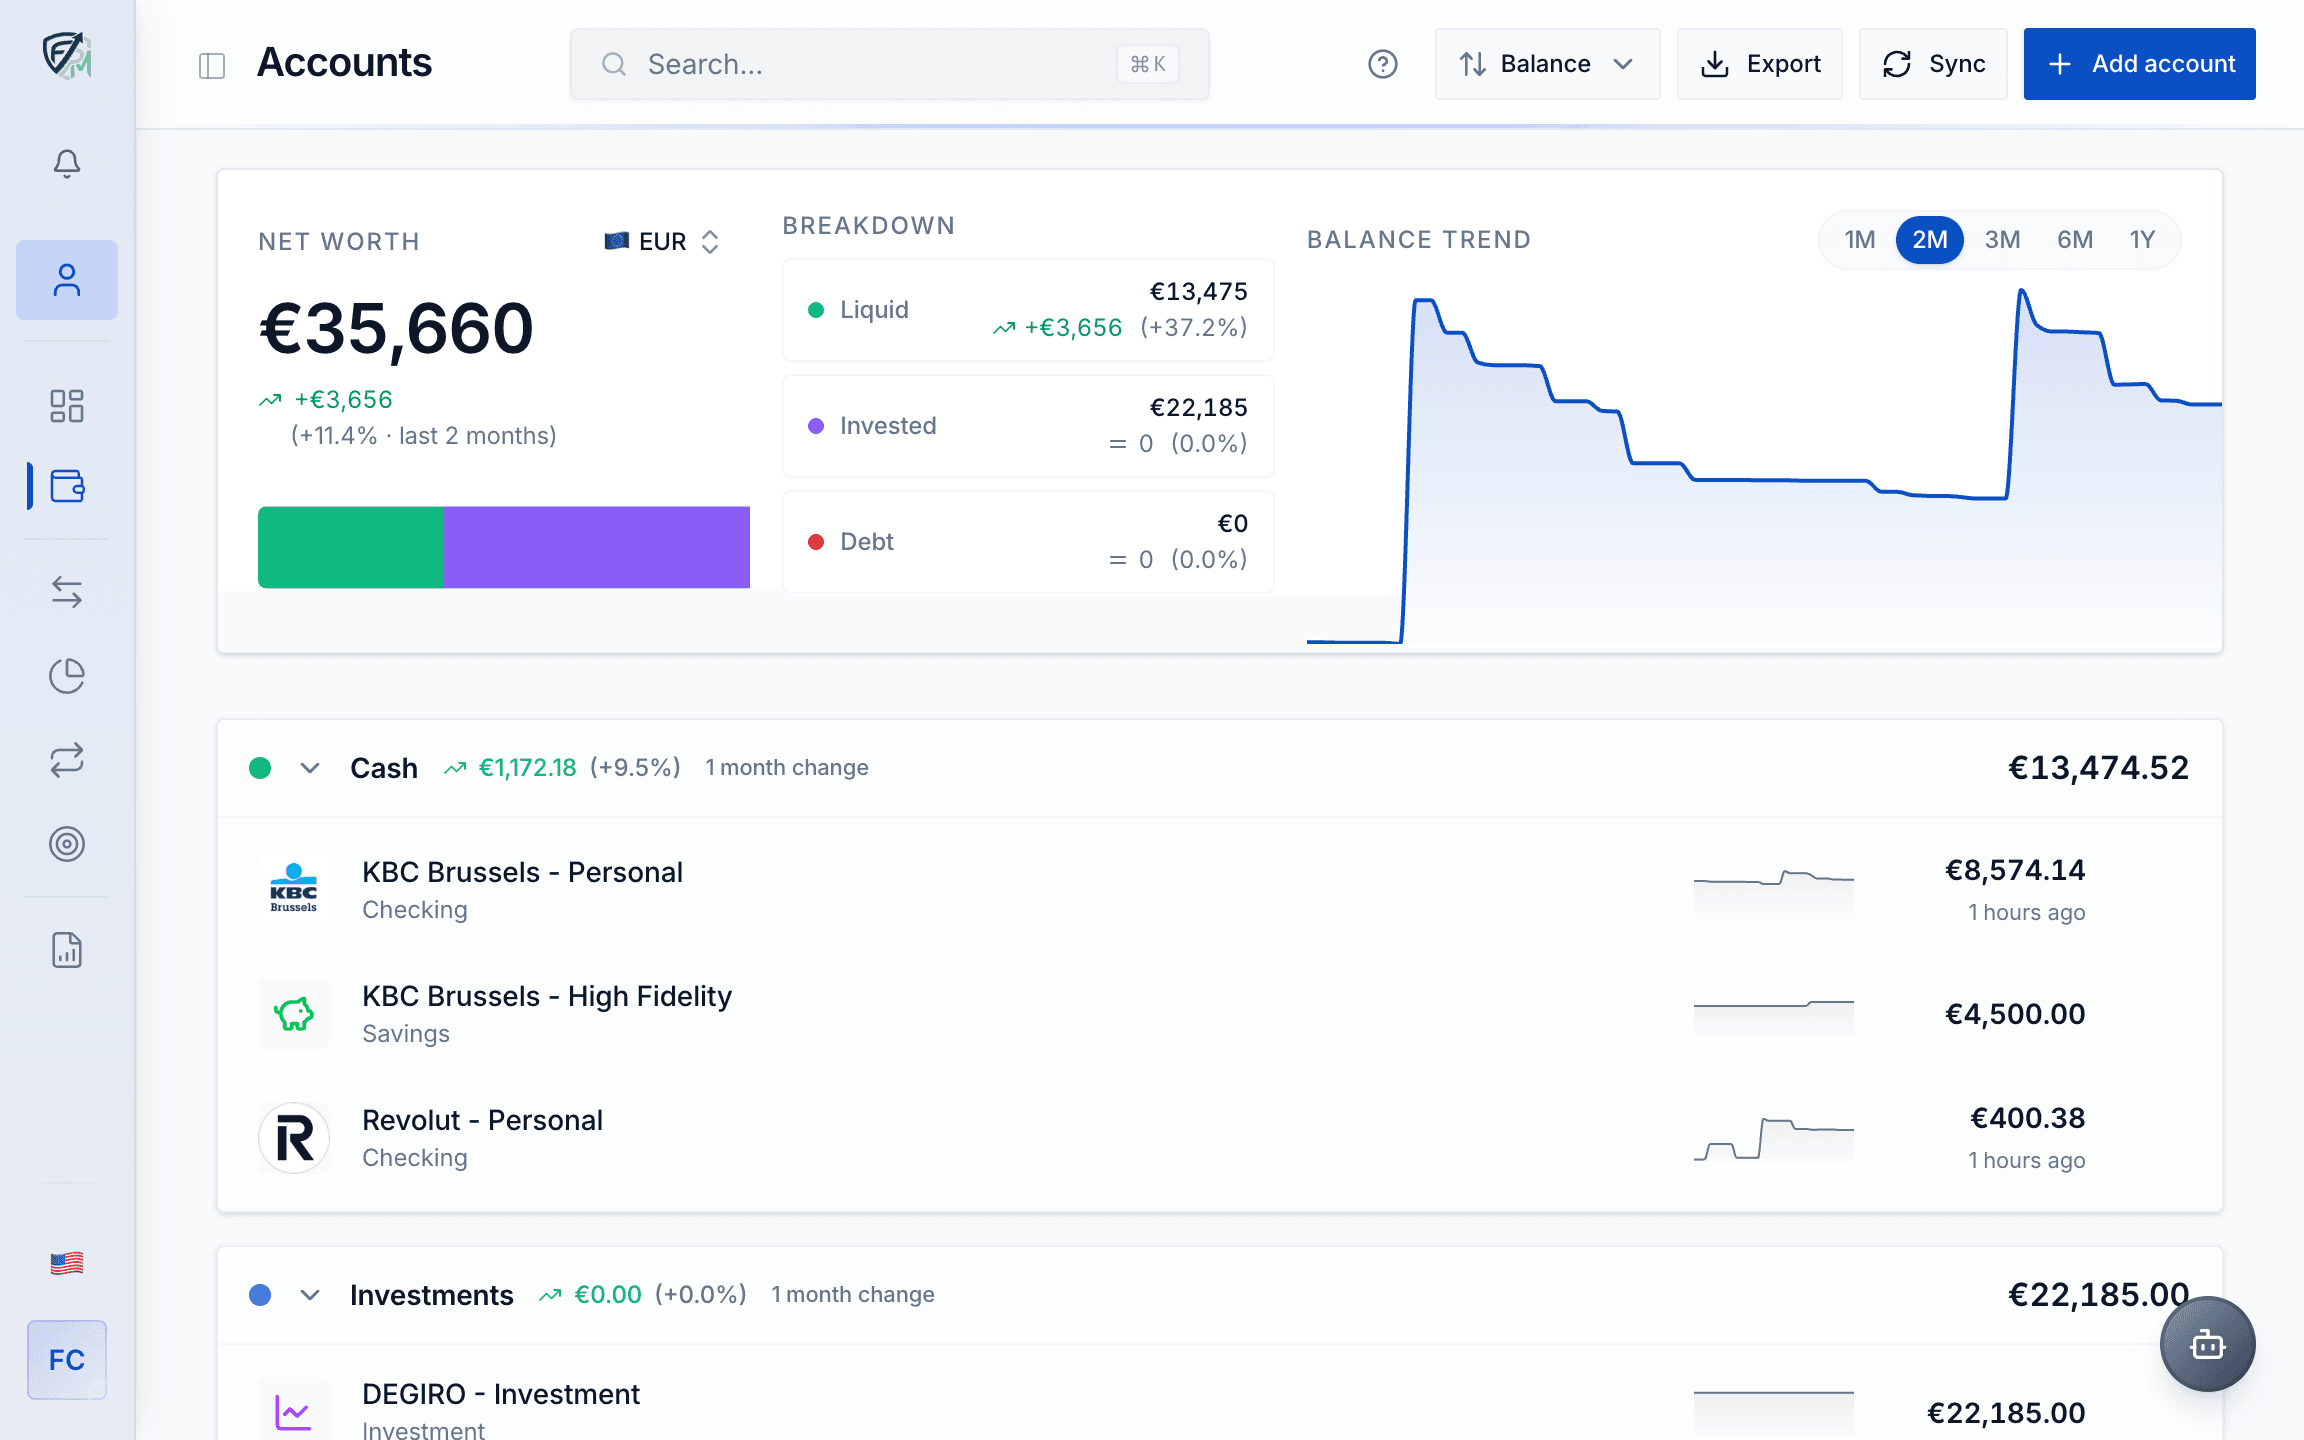Select the 1Y trend tab

[2142, 240]
